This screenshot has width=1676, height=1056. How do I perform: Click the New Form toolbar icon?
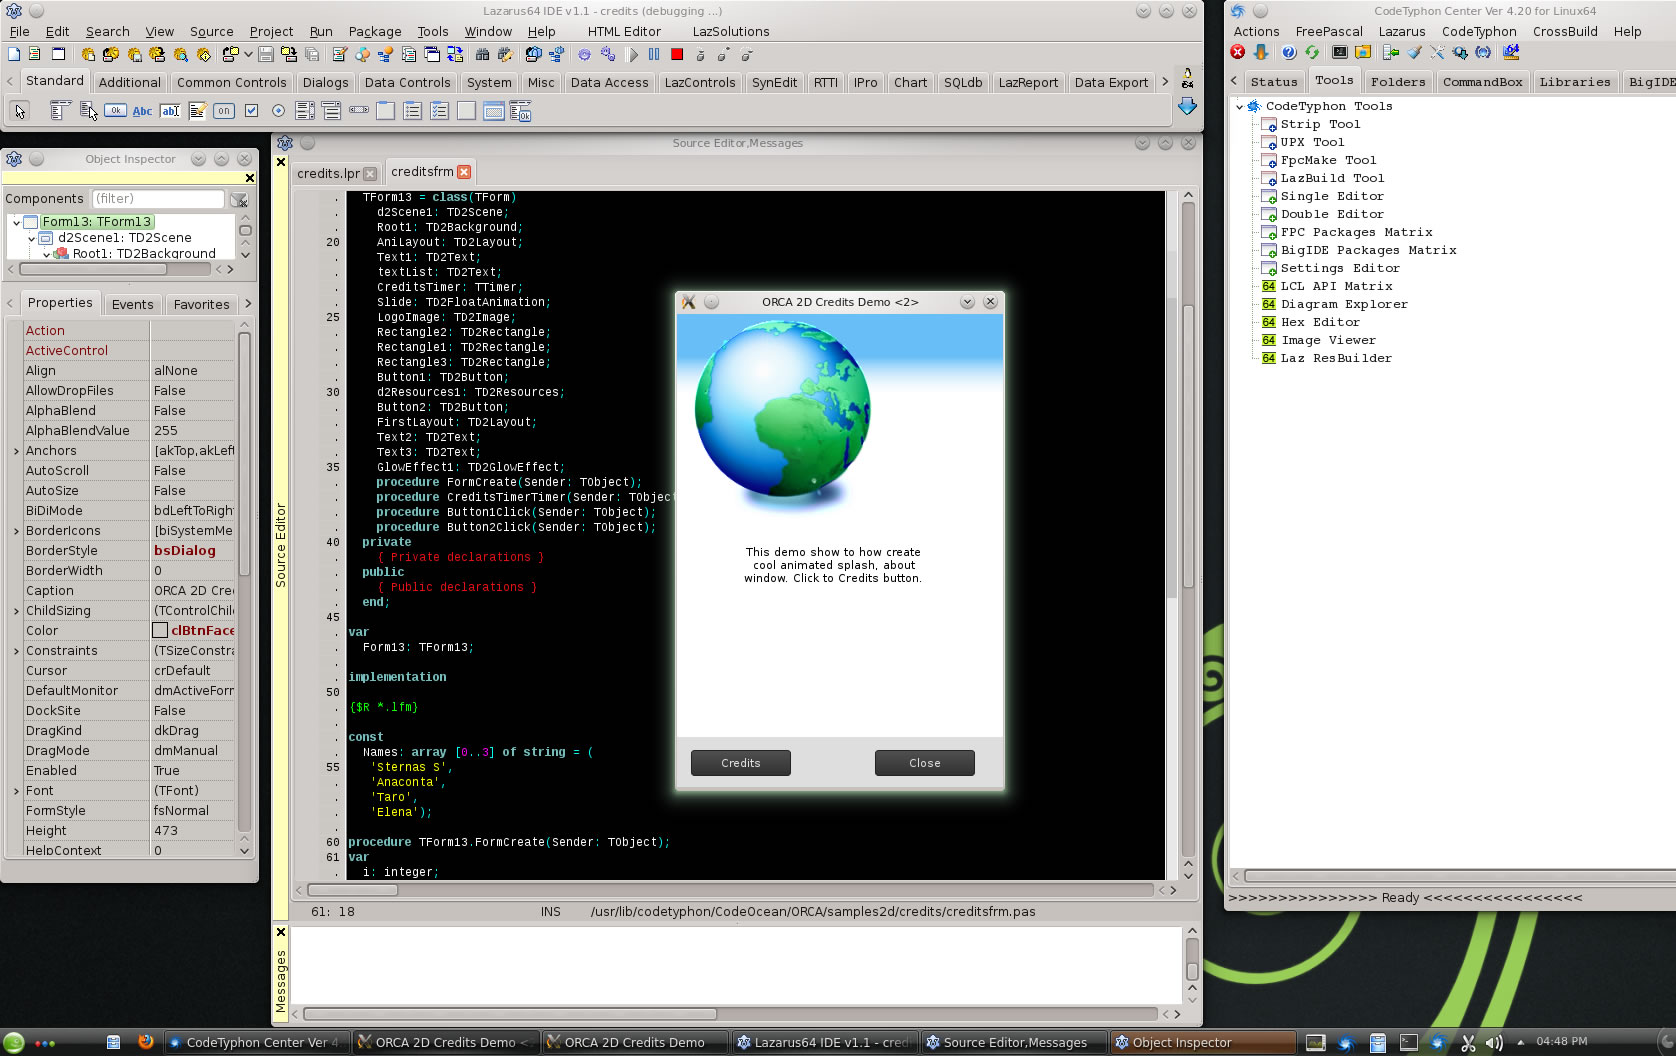tap(58, 55)
